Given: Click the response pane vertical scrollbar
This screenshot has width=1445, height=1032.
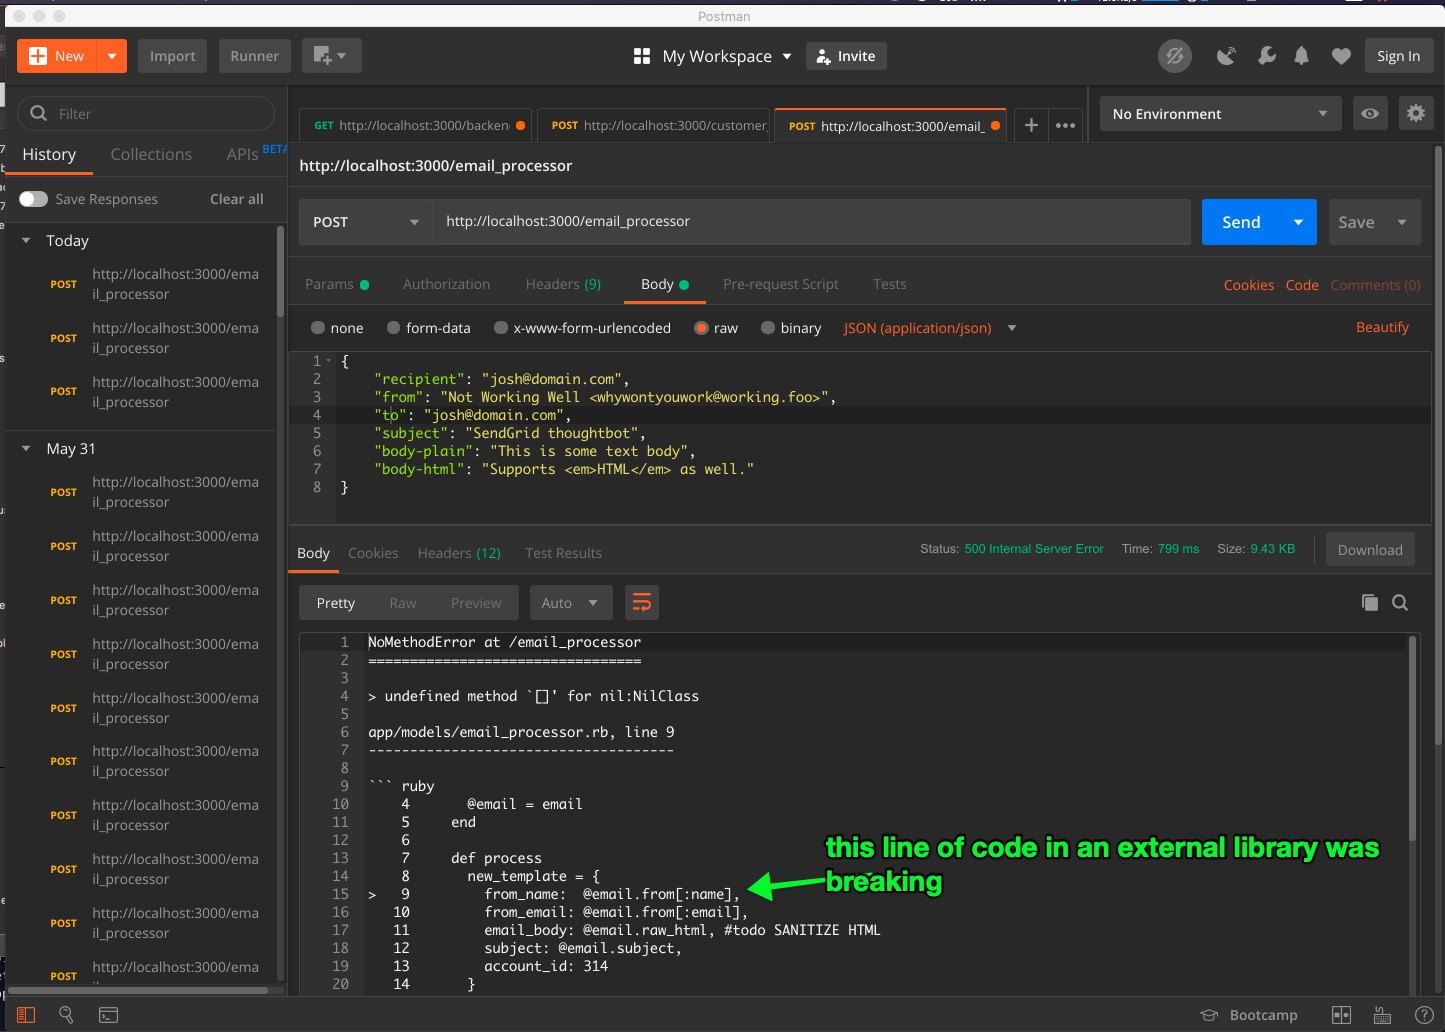Looking at the screenshot, I should (x=1412, y=738).
